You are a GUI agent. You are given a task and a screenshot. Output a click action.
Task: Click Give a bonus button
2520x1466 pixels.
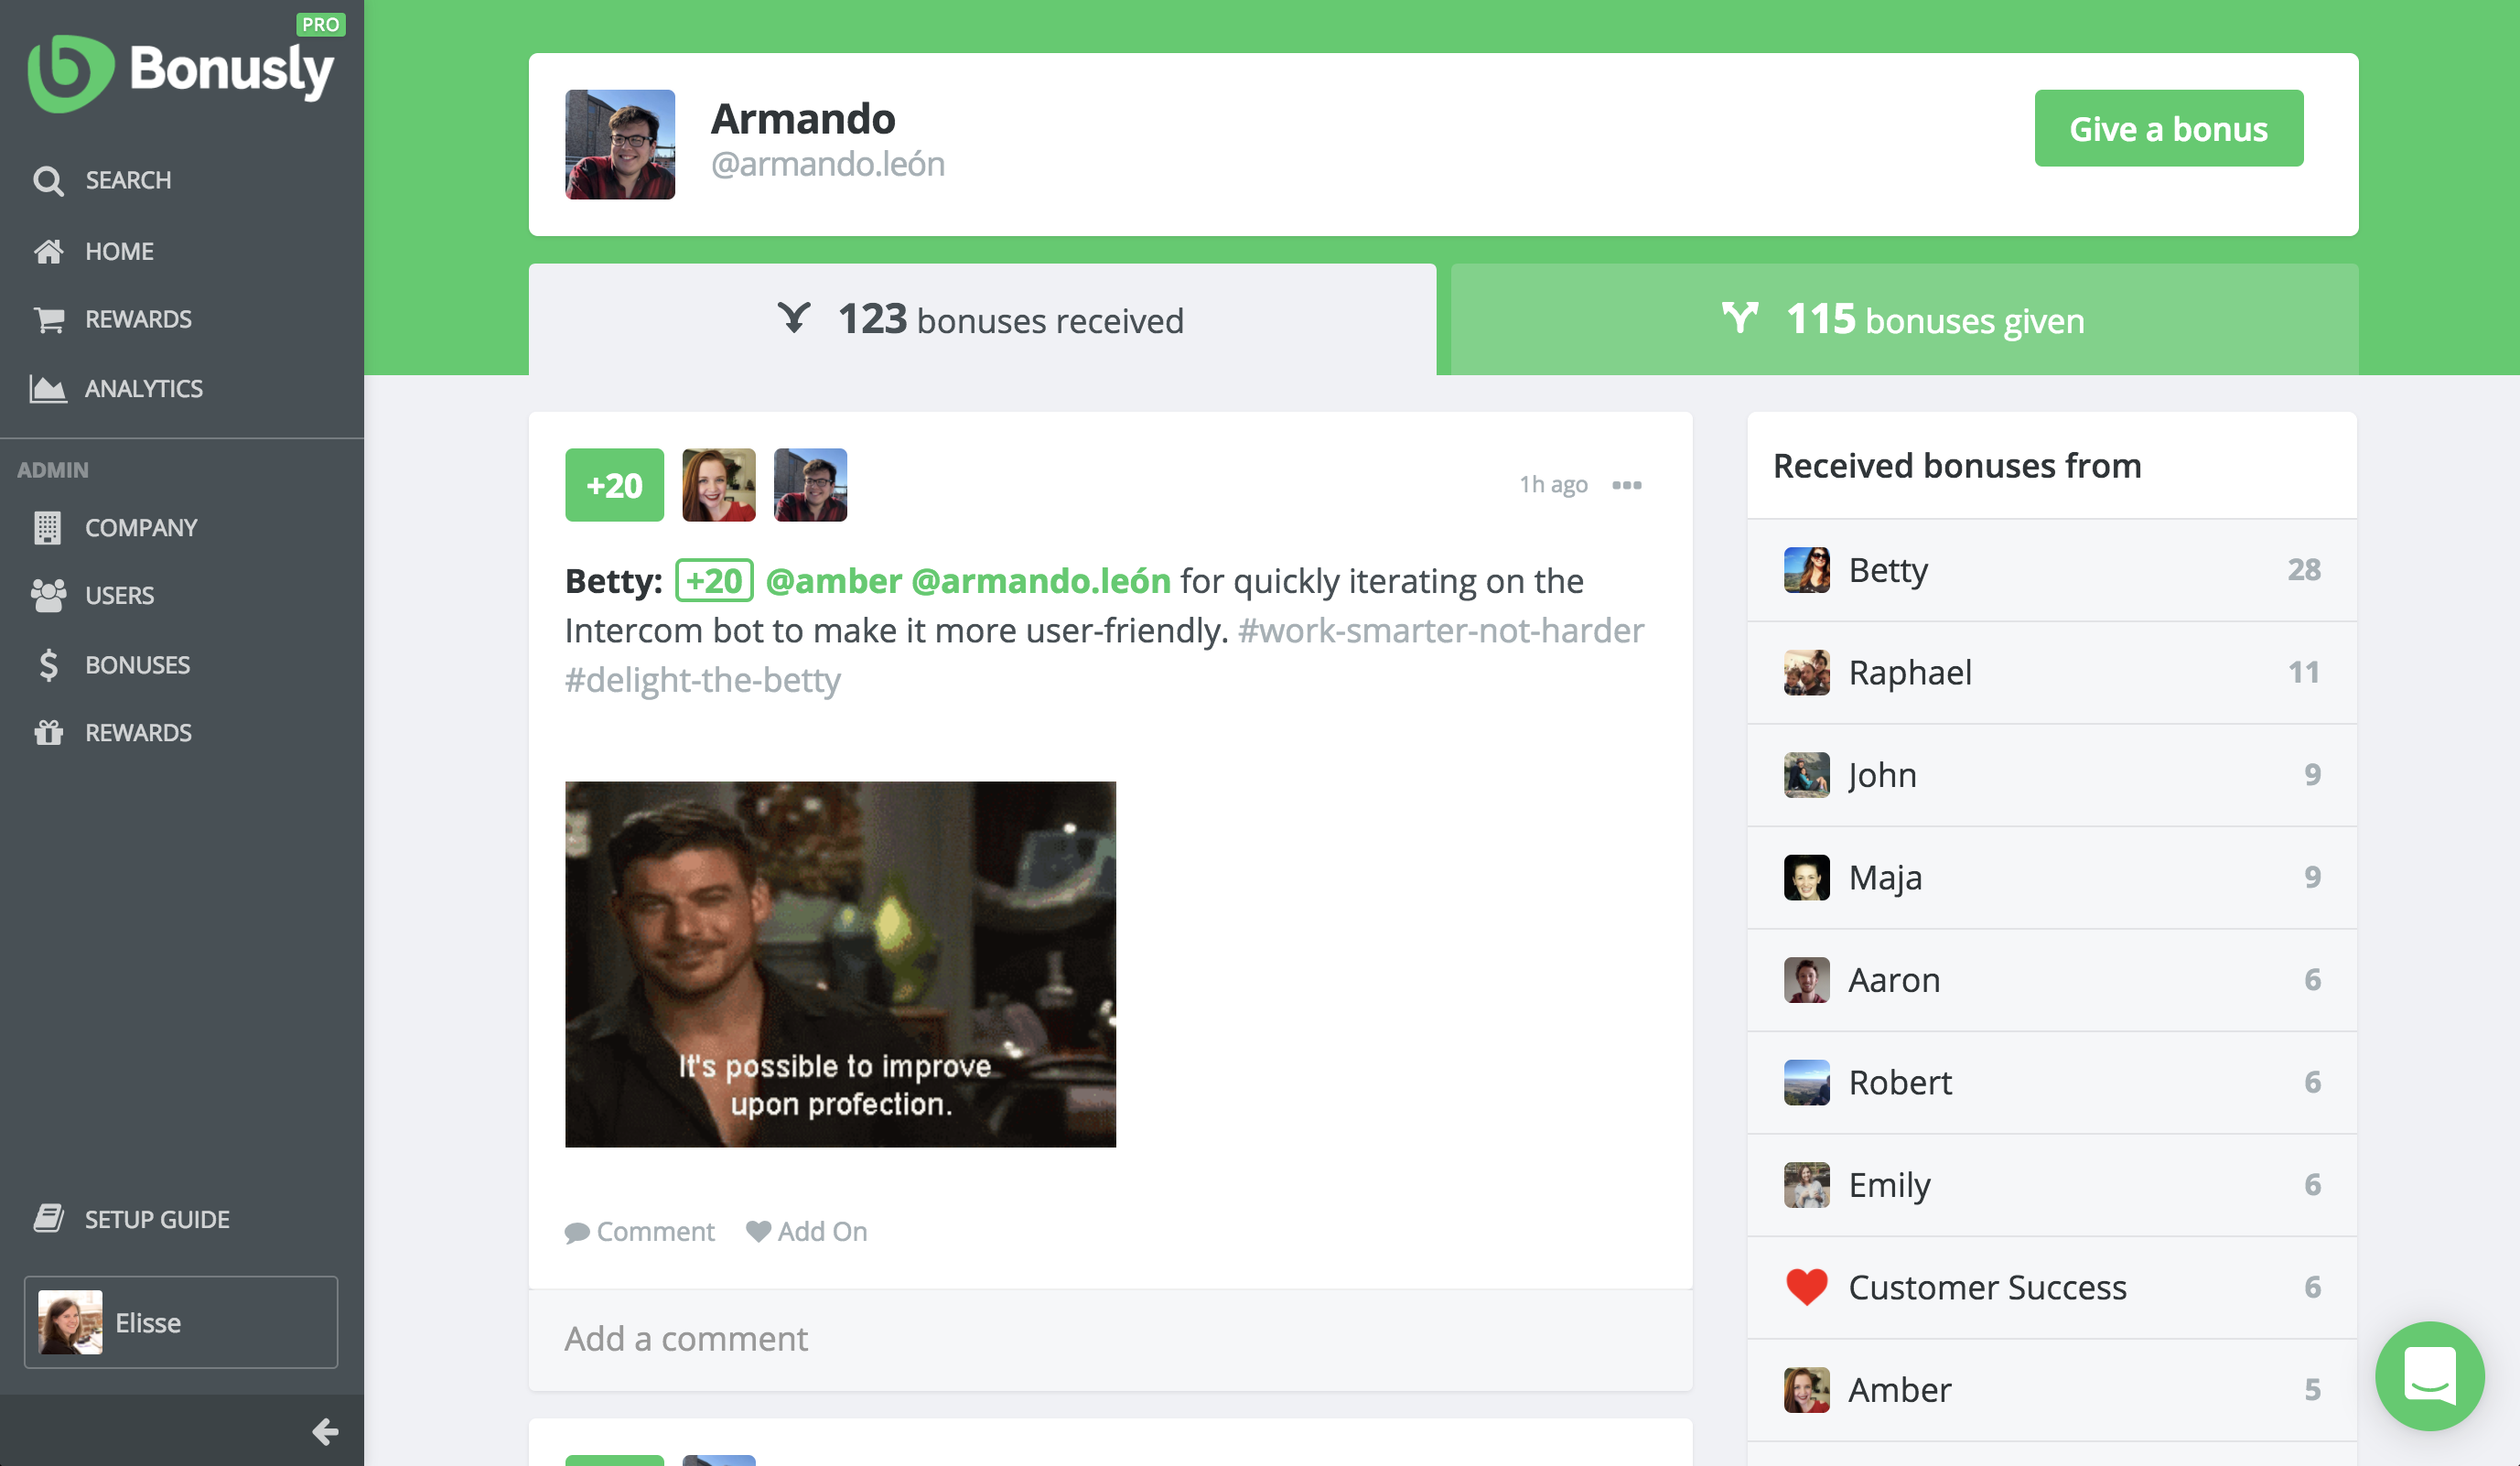point(2168,128)
